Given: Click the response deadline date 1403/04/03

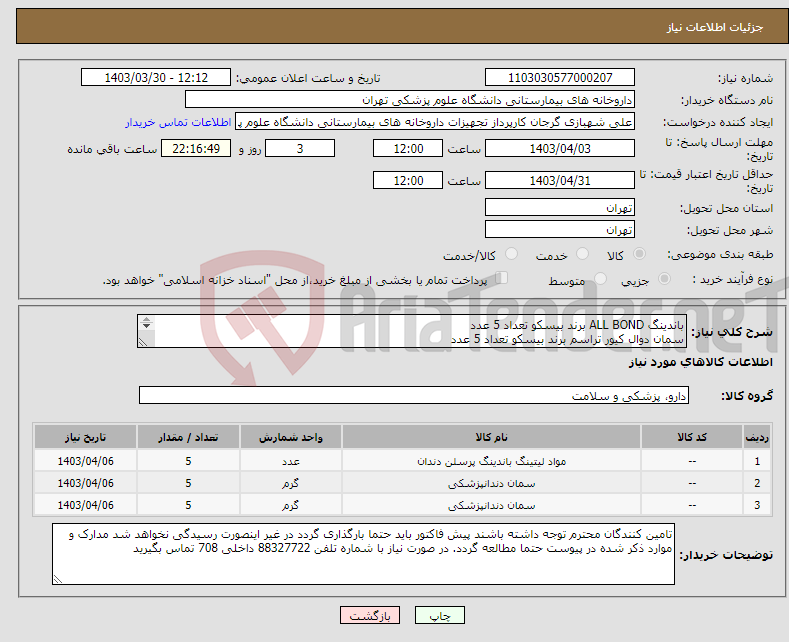Looking at the screenshot, I should click(560, 148).
